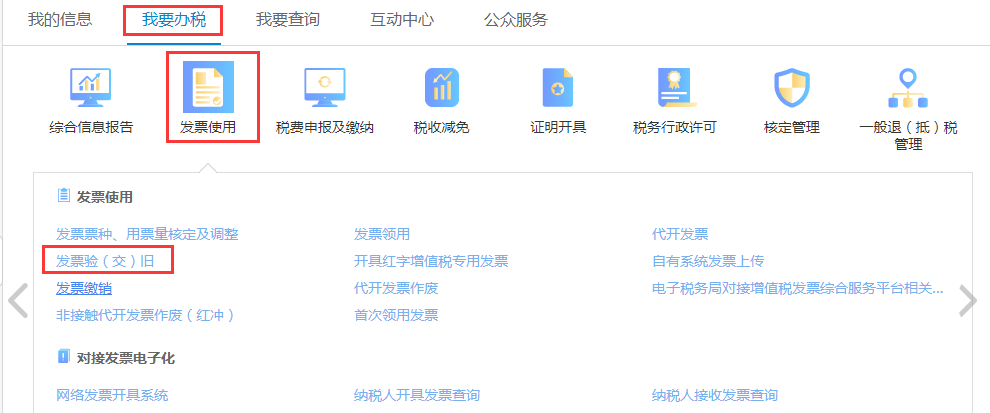Screen dimensions: 990x413
Task: Switch to the 公众服务 tab
Action: pos(516,20)
